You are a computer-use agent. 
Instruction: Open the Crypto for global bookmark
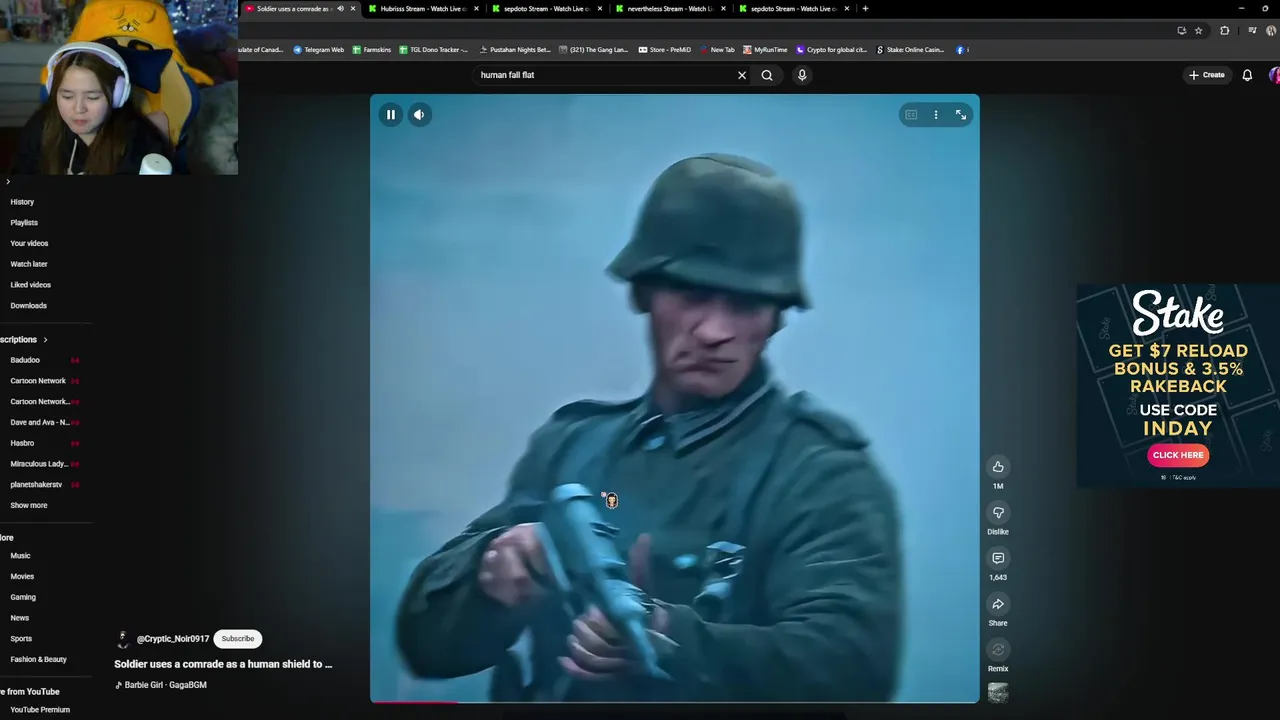pos(831,50)
